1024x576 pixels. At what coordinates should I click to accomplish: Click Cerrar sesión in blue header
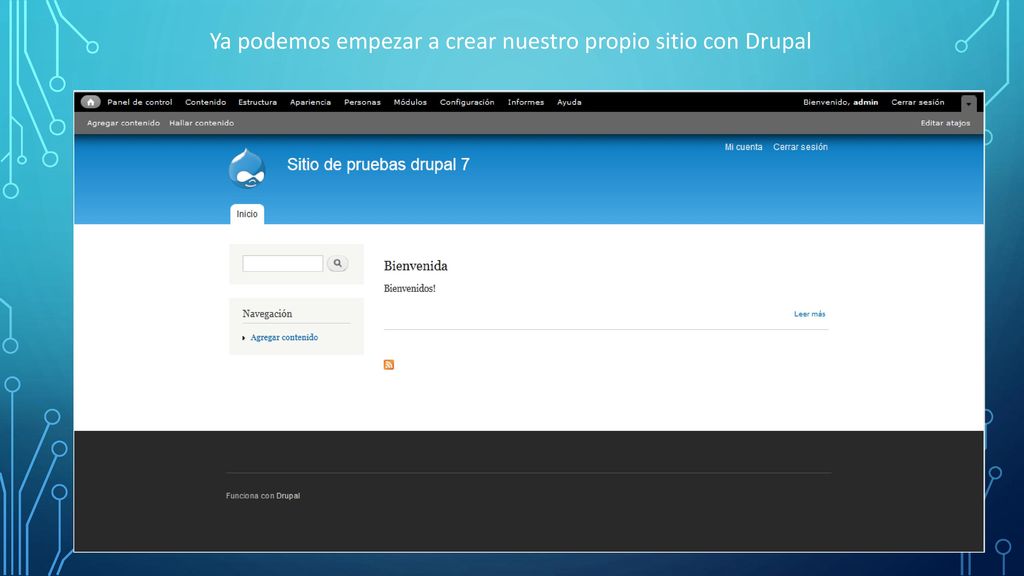point(800,147)
